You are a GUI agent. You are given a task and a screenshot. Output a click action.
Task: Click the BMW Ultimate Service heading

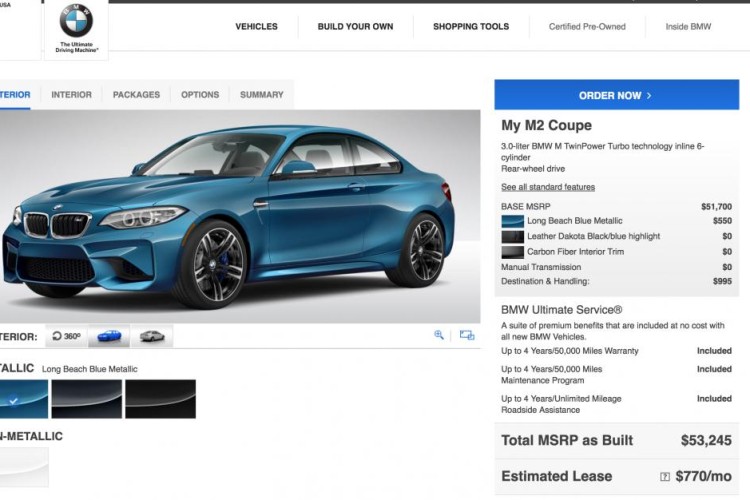[x=562, y=310]
